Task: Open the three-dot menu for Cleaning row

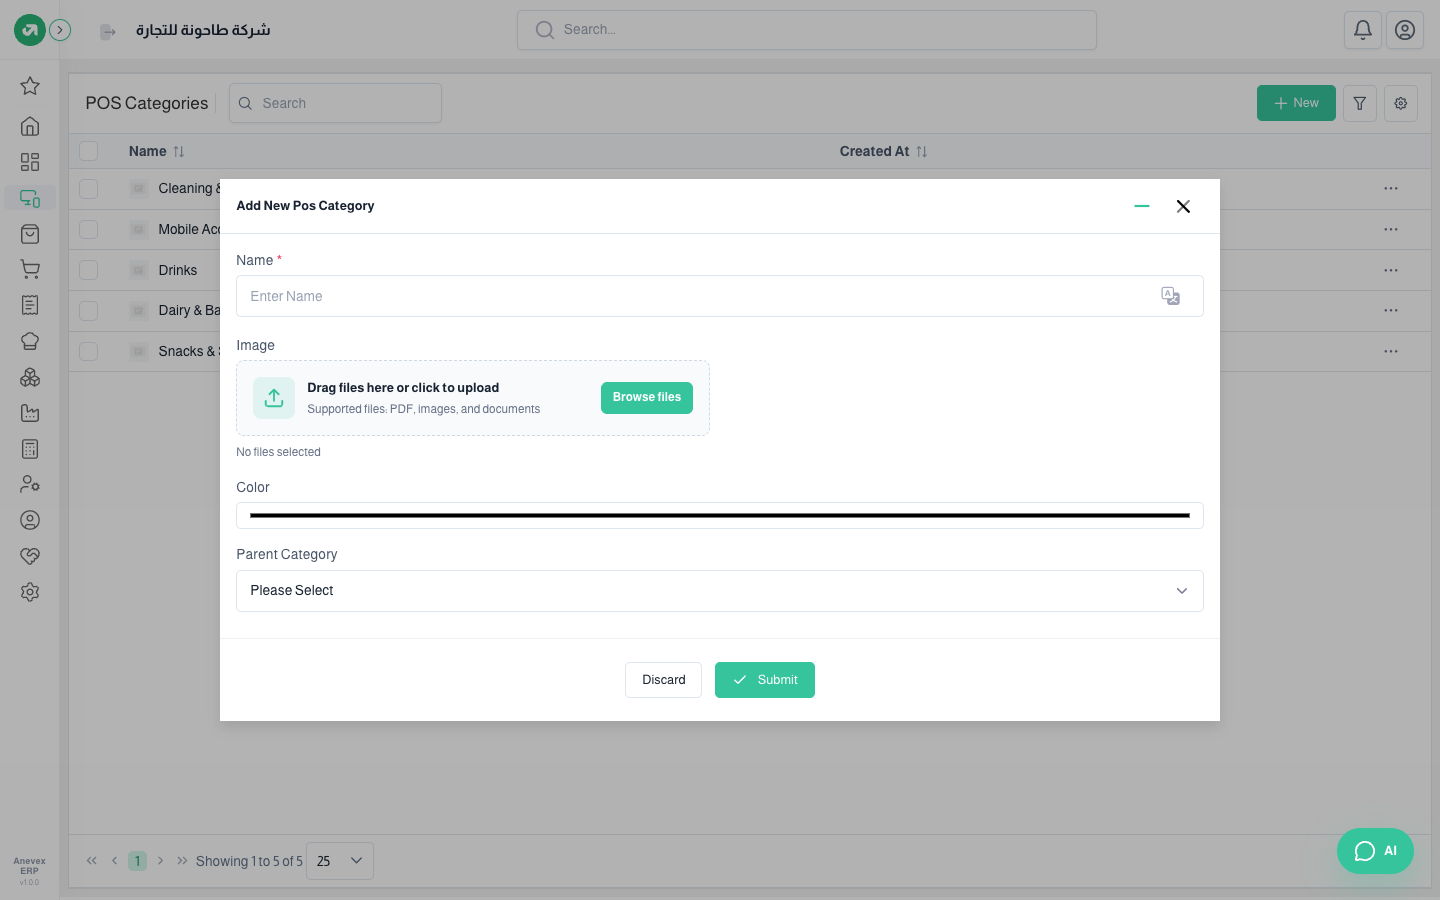Action: point(1391,188)
